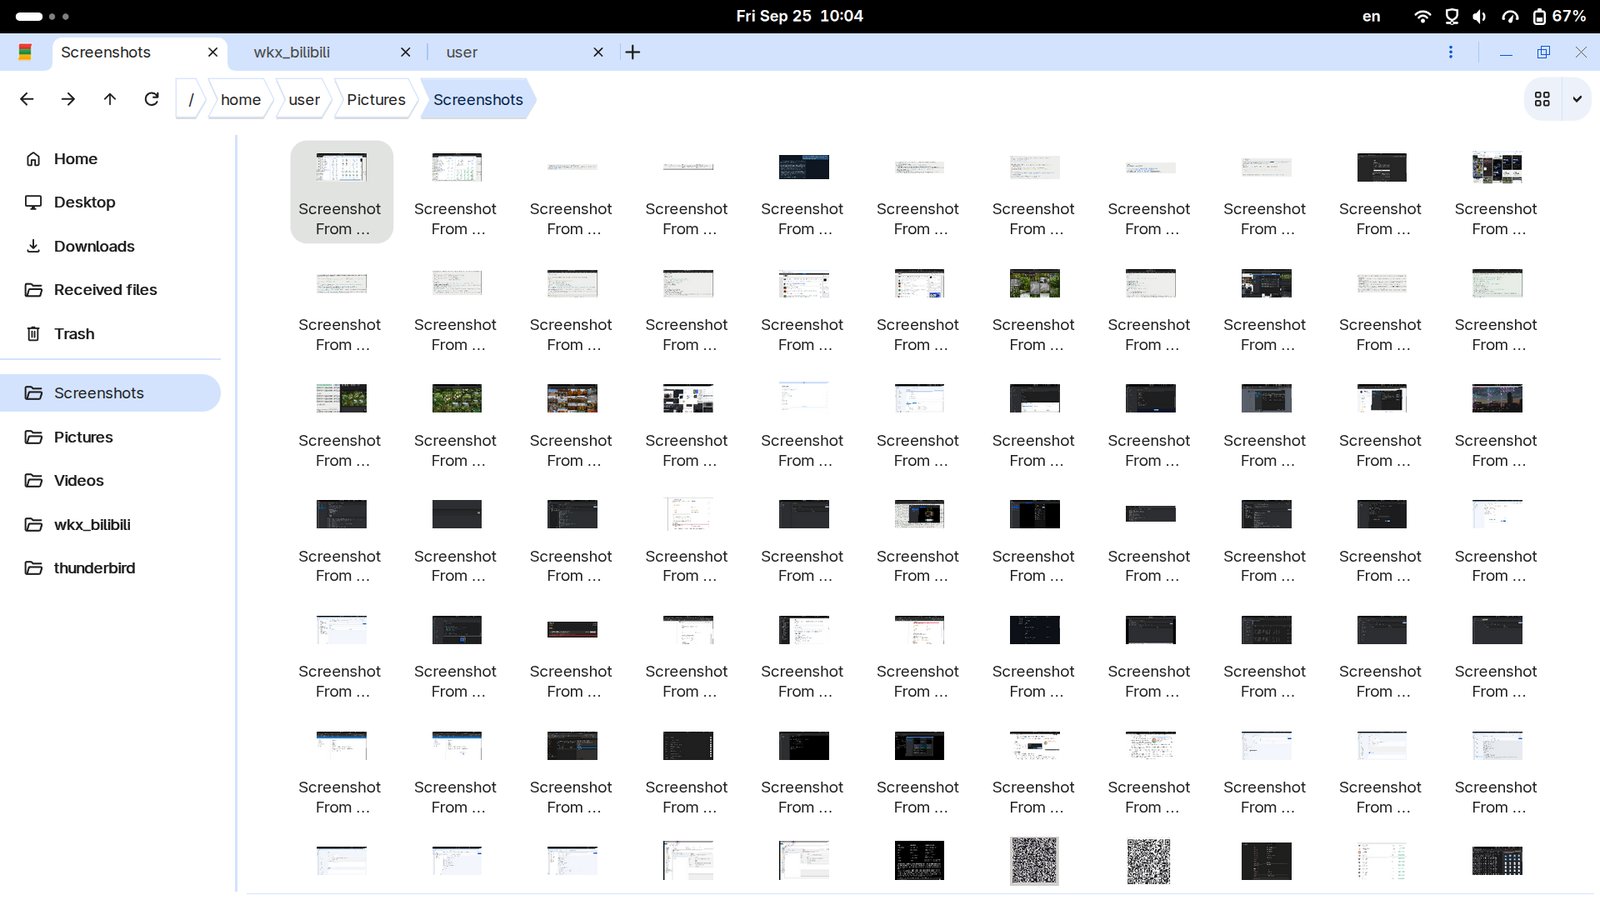Image resolution: width=1600 pixels, height=900 pixels.
Task: Click the battery indicator showing 67%
Action: tap(1558, 16)
